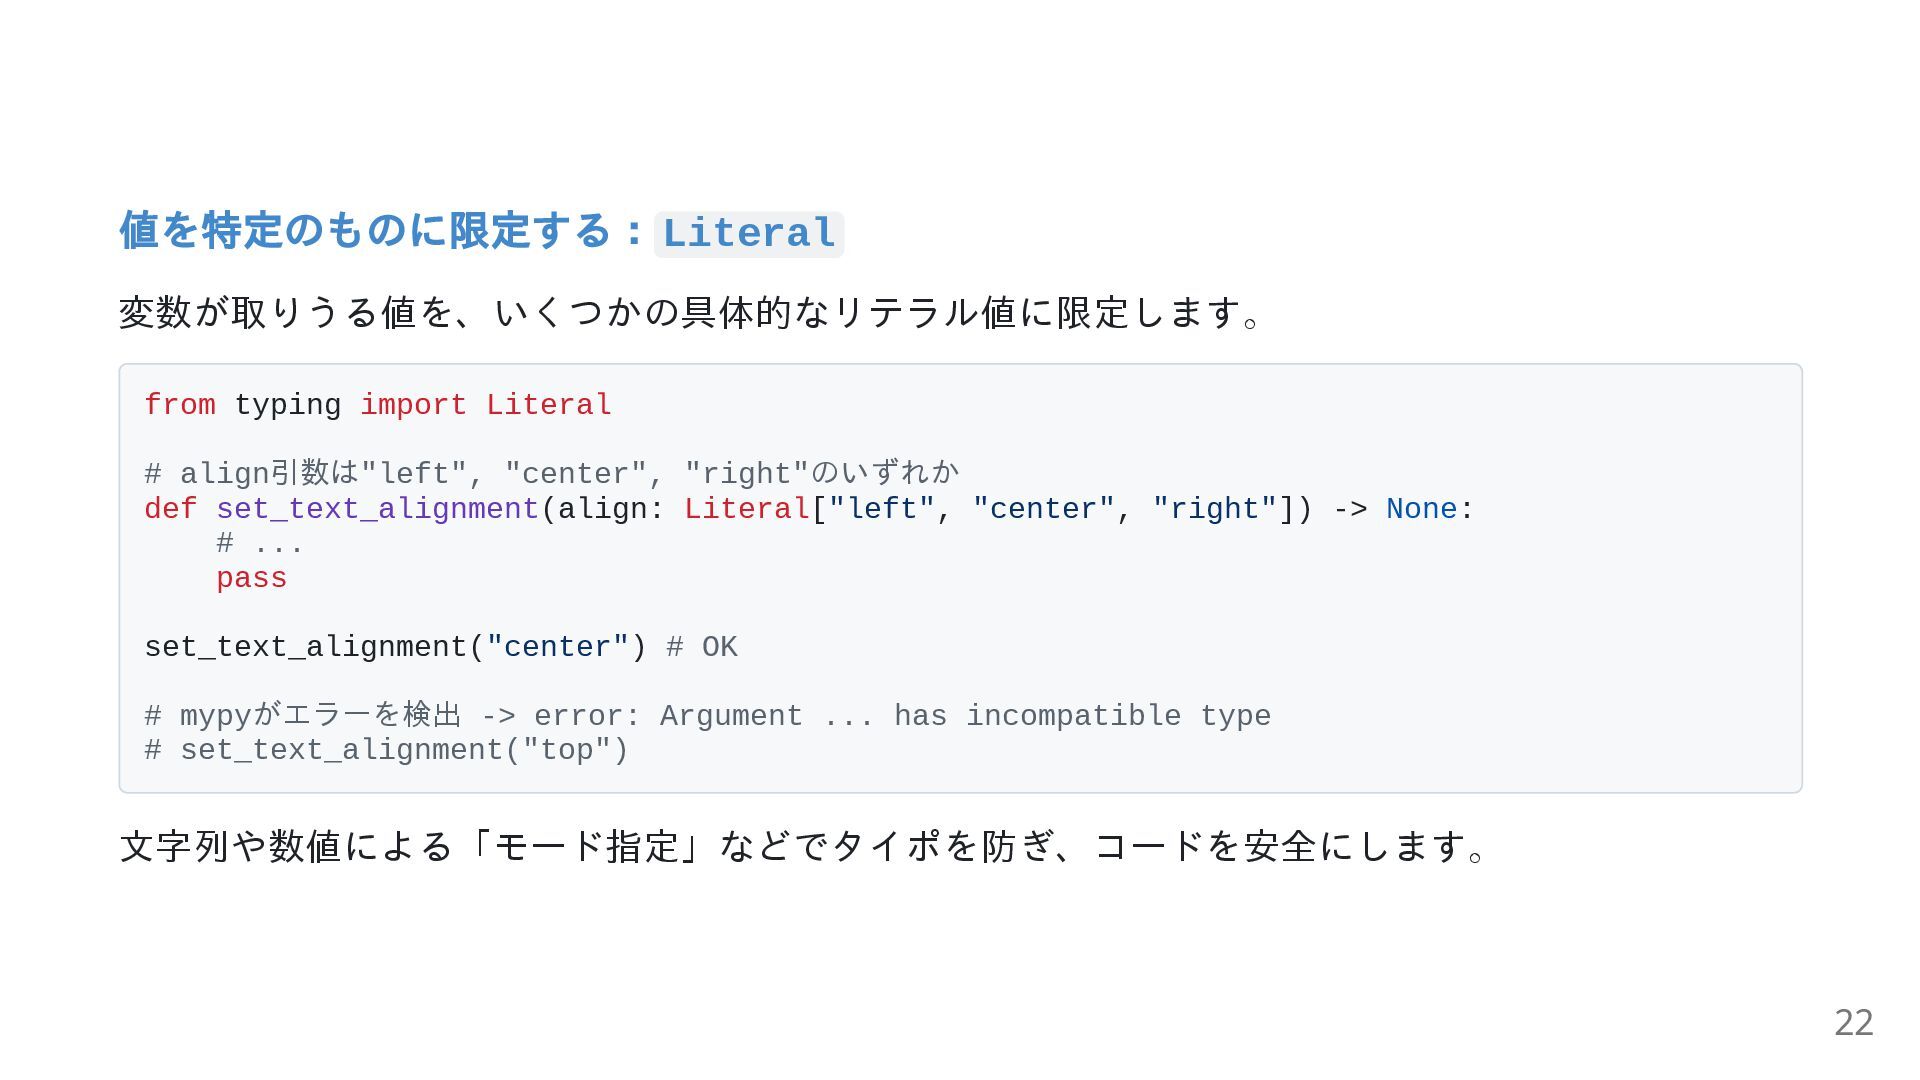Image resolution: width=1920 pixels, height=1080 pixels.
Task: Click the slide heading about Literal
Action: point(481,232)
